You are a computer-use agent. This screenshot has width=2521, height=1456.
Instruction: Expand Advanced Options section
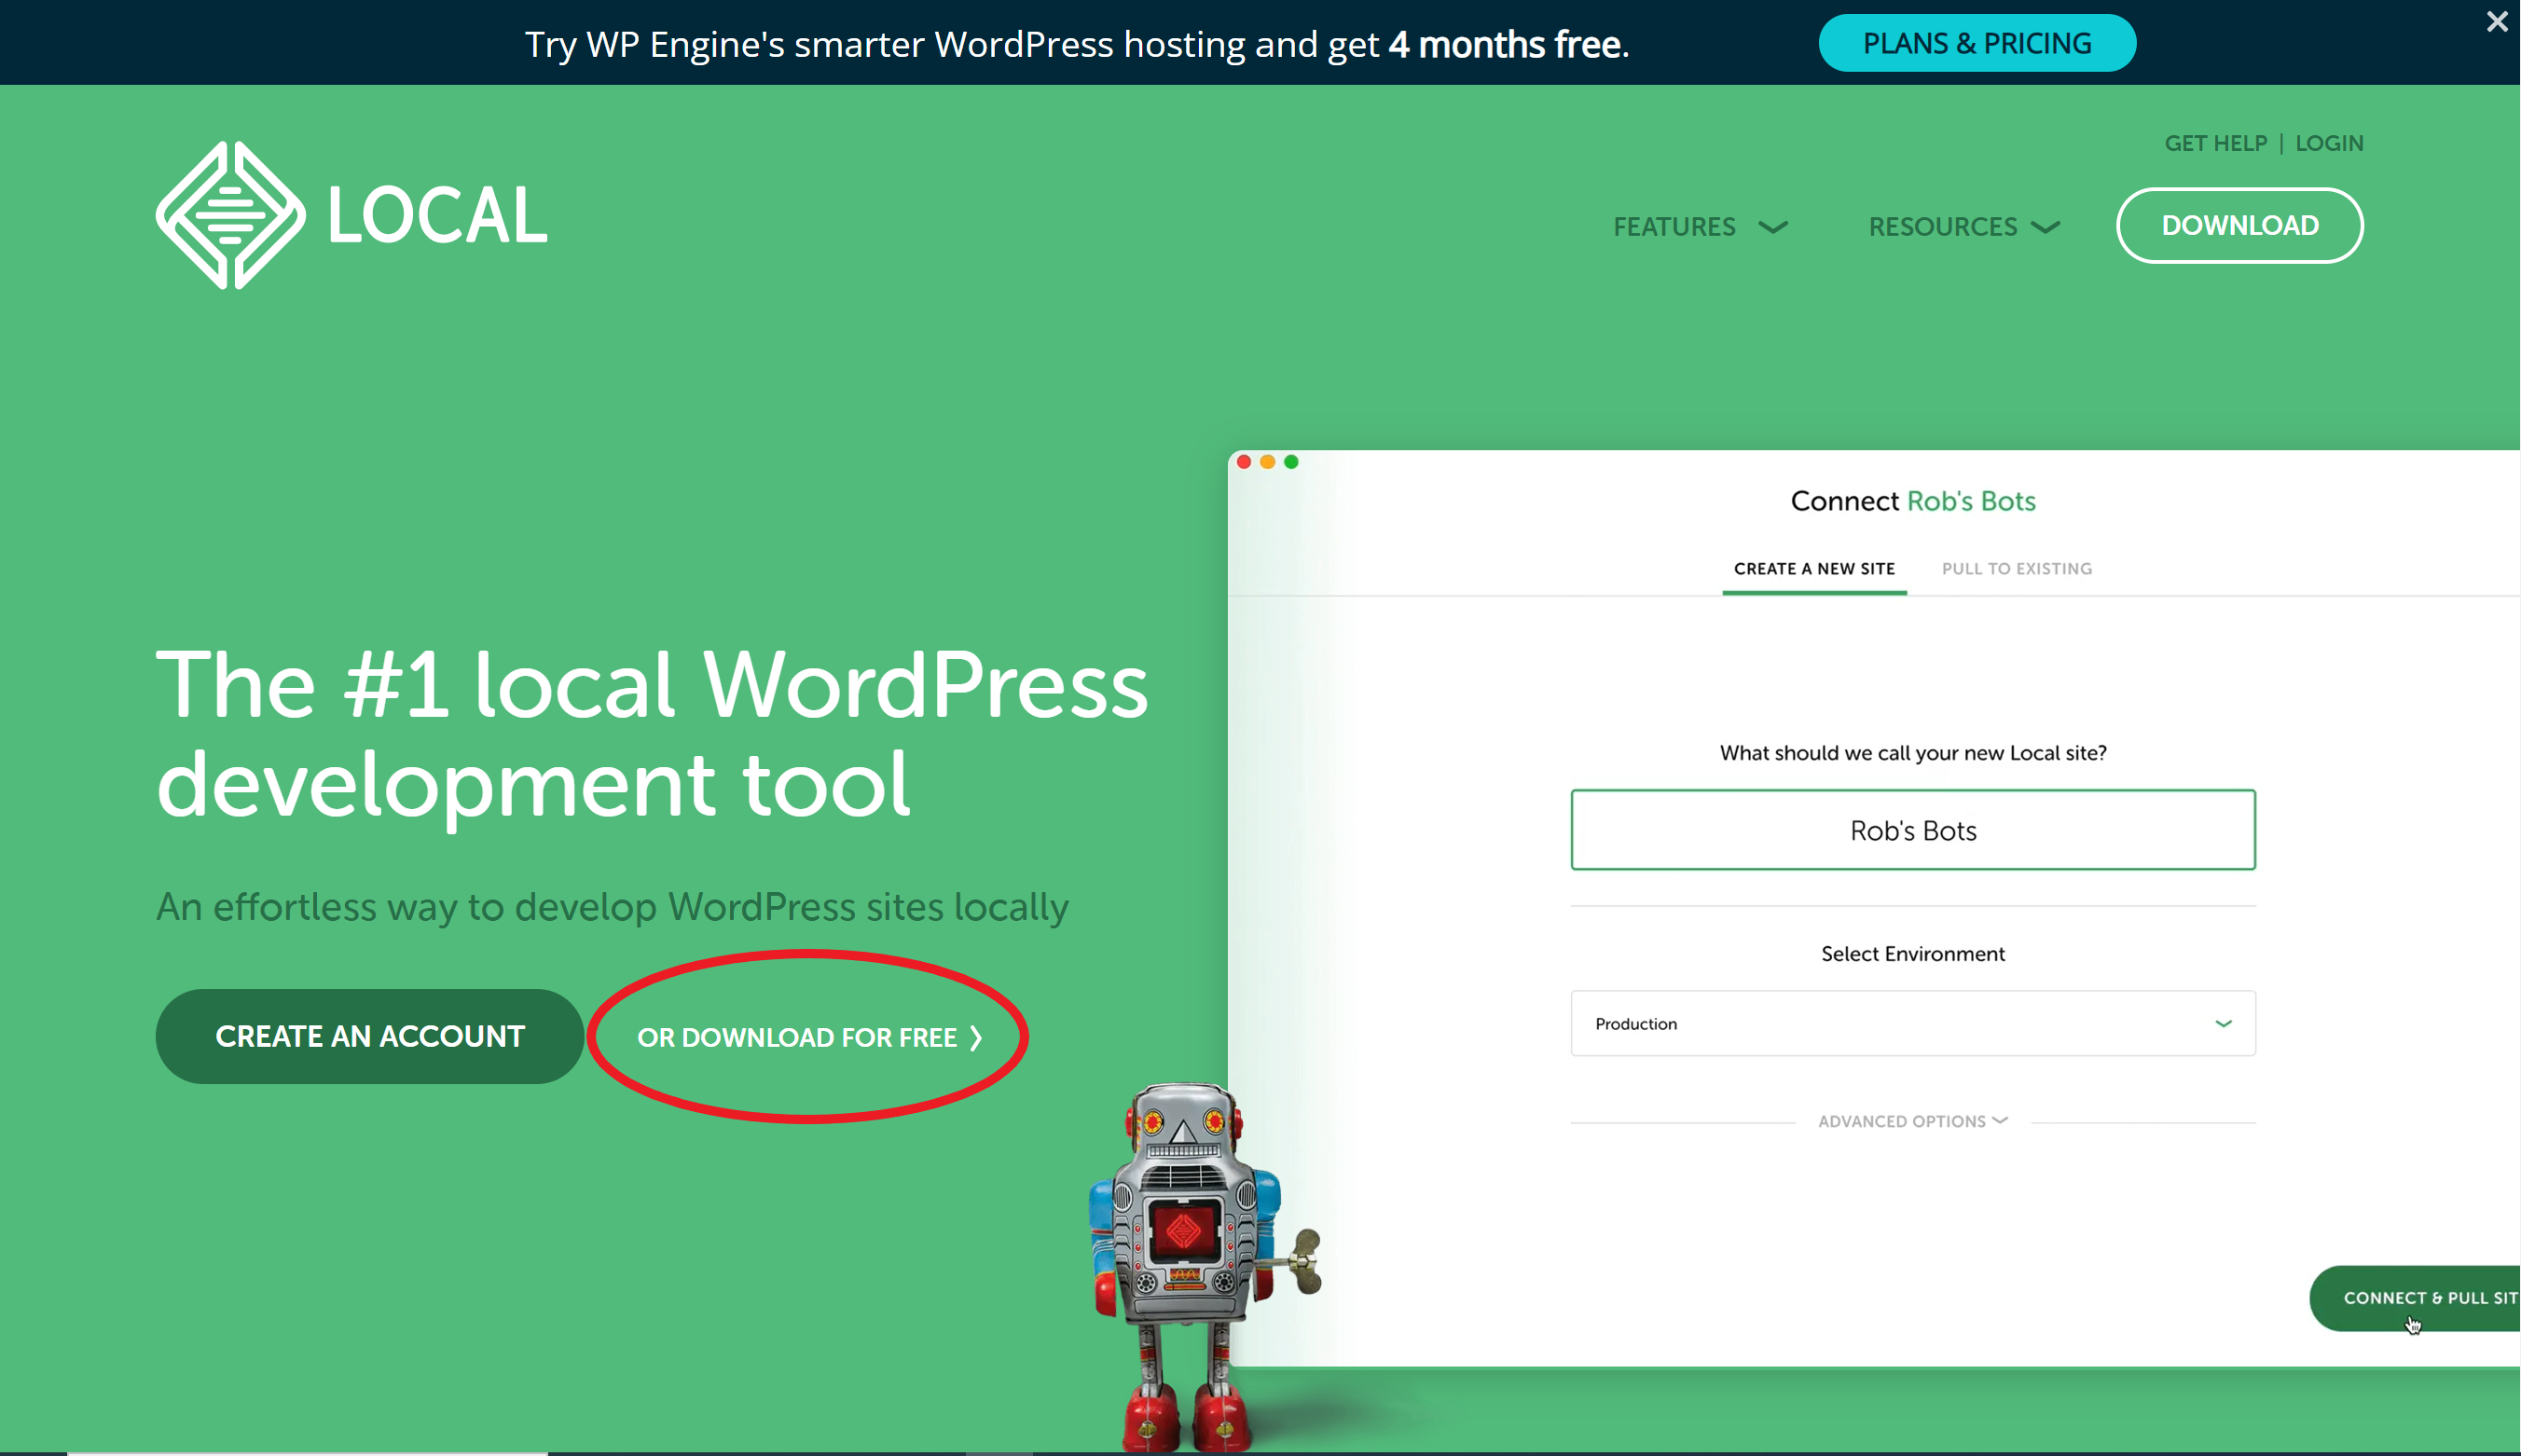click(x=1912, y=1121)
